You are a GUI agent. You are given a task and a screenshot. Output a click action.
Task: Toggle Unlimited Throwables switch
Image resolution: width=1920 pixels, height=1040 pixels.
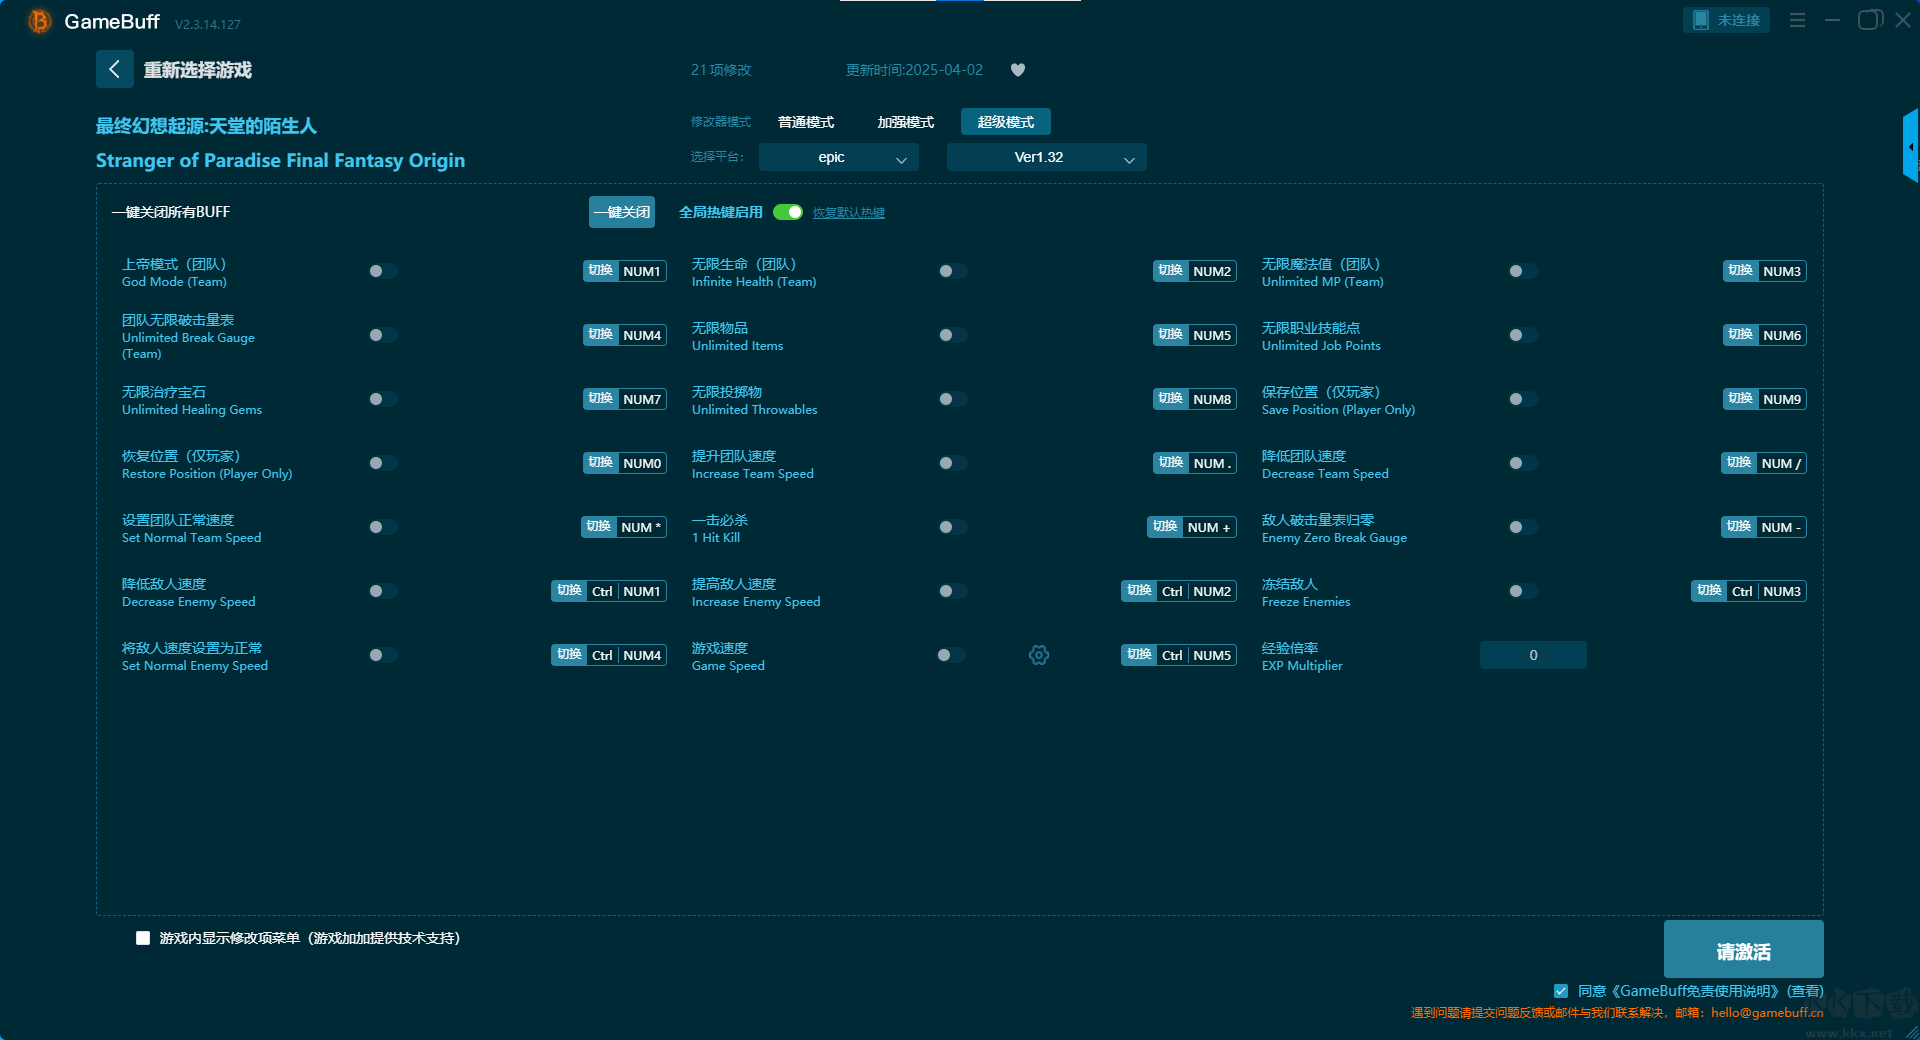click(953, 399)
